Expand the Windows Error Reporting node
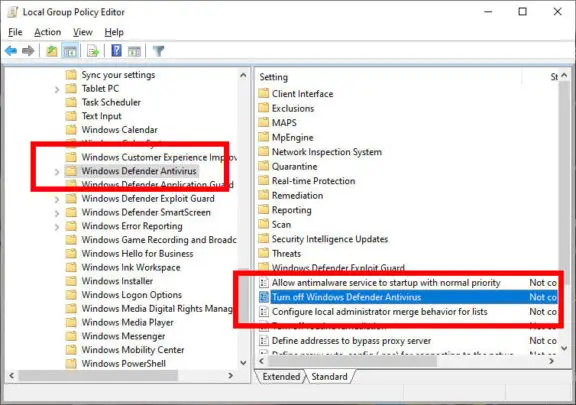Viewport: 576px width, 405px height. pyautogui.click(x=57, y=227)
